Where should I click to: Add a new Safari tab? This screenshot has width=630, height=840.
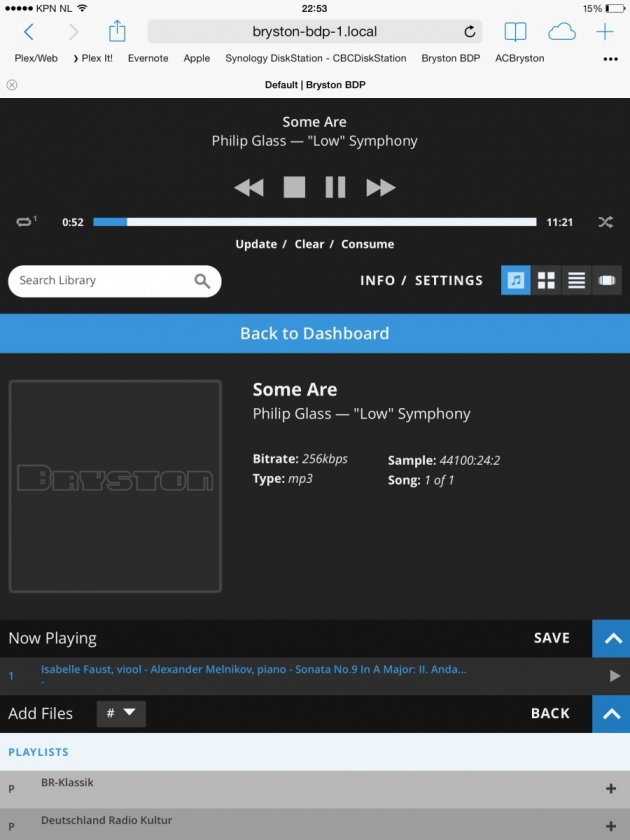pos(605,32)
